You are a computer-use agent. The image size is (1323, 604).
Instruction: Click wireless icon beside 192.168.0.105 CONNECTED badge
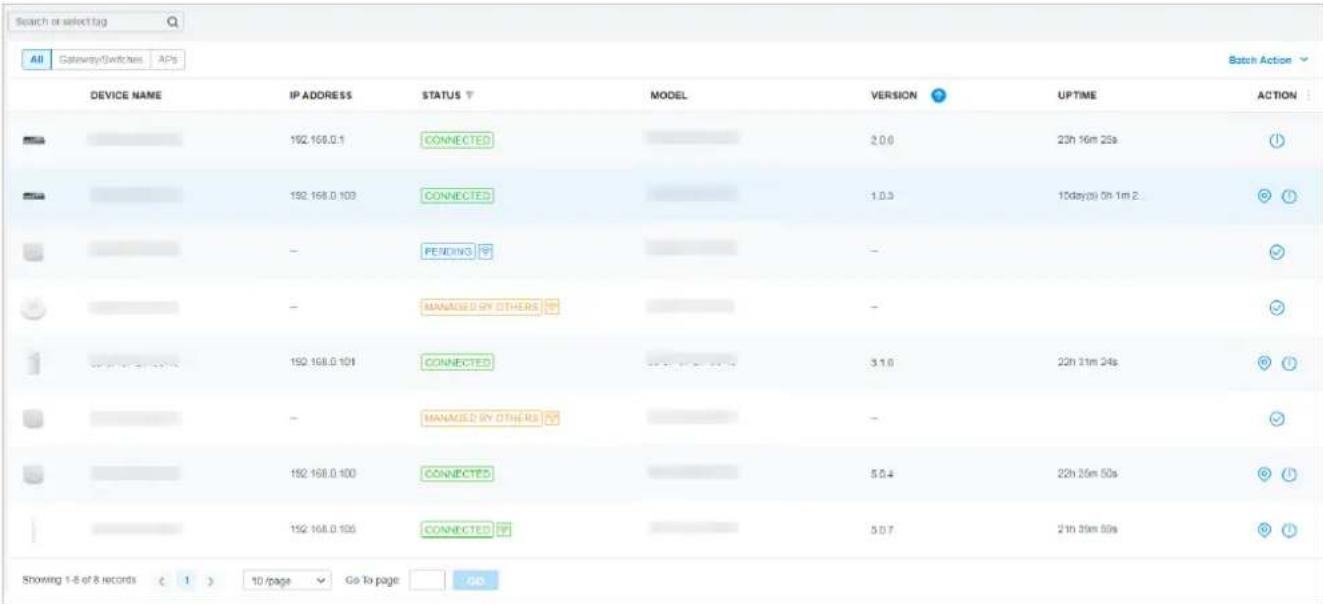(505, 528)
